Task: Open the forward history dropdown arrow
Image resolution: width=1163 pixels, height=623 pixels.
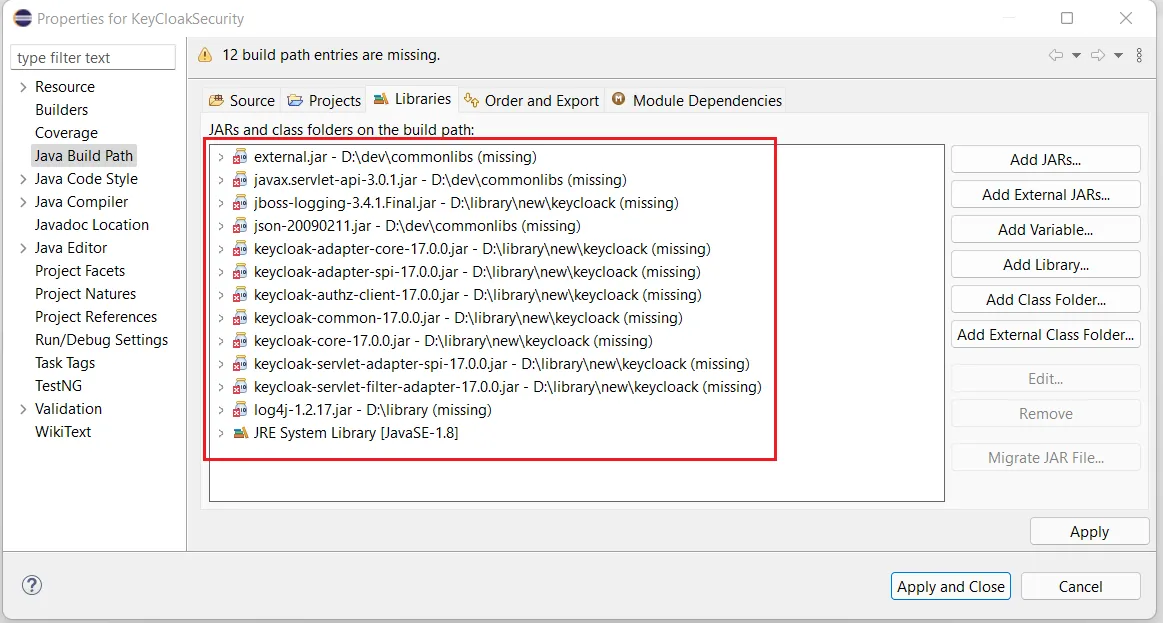Action: point(1118,56)
